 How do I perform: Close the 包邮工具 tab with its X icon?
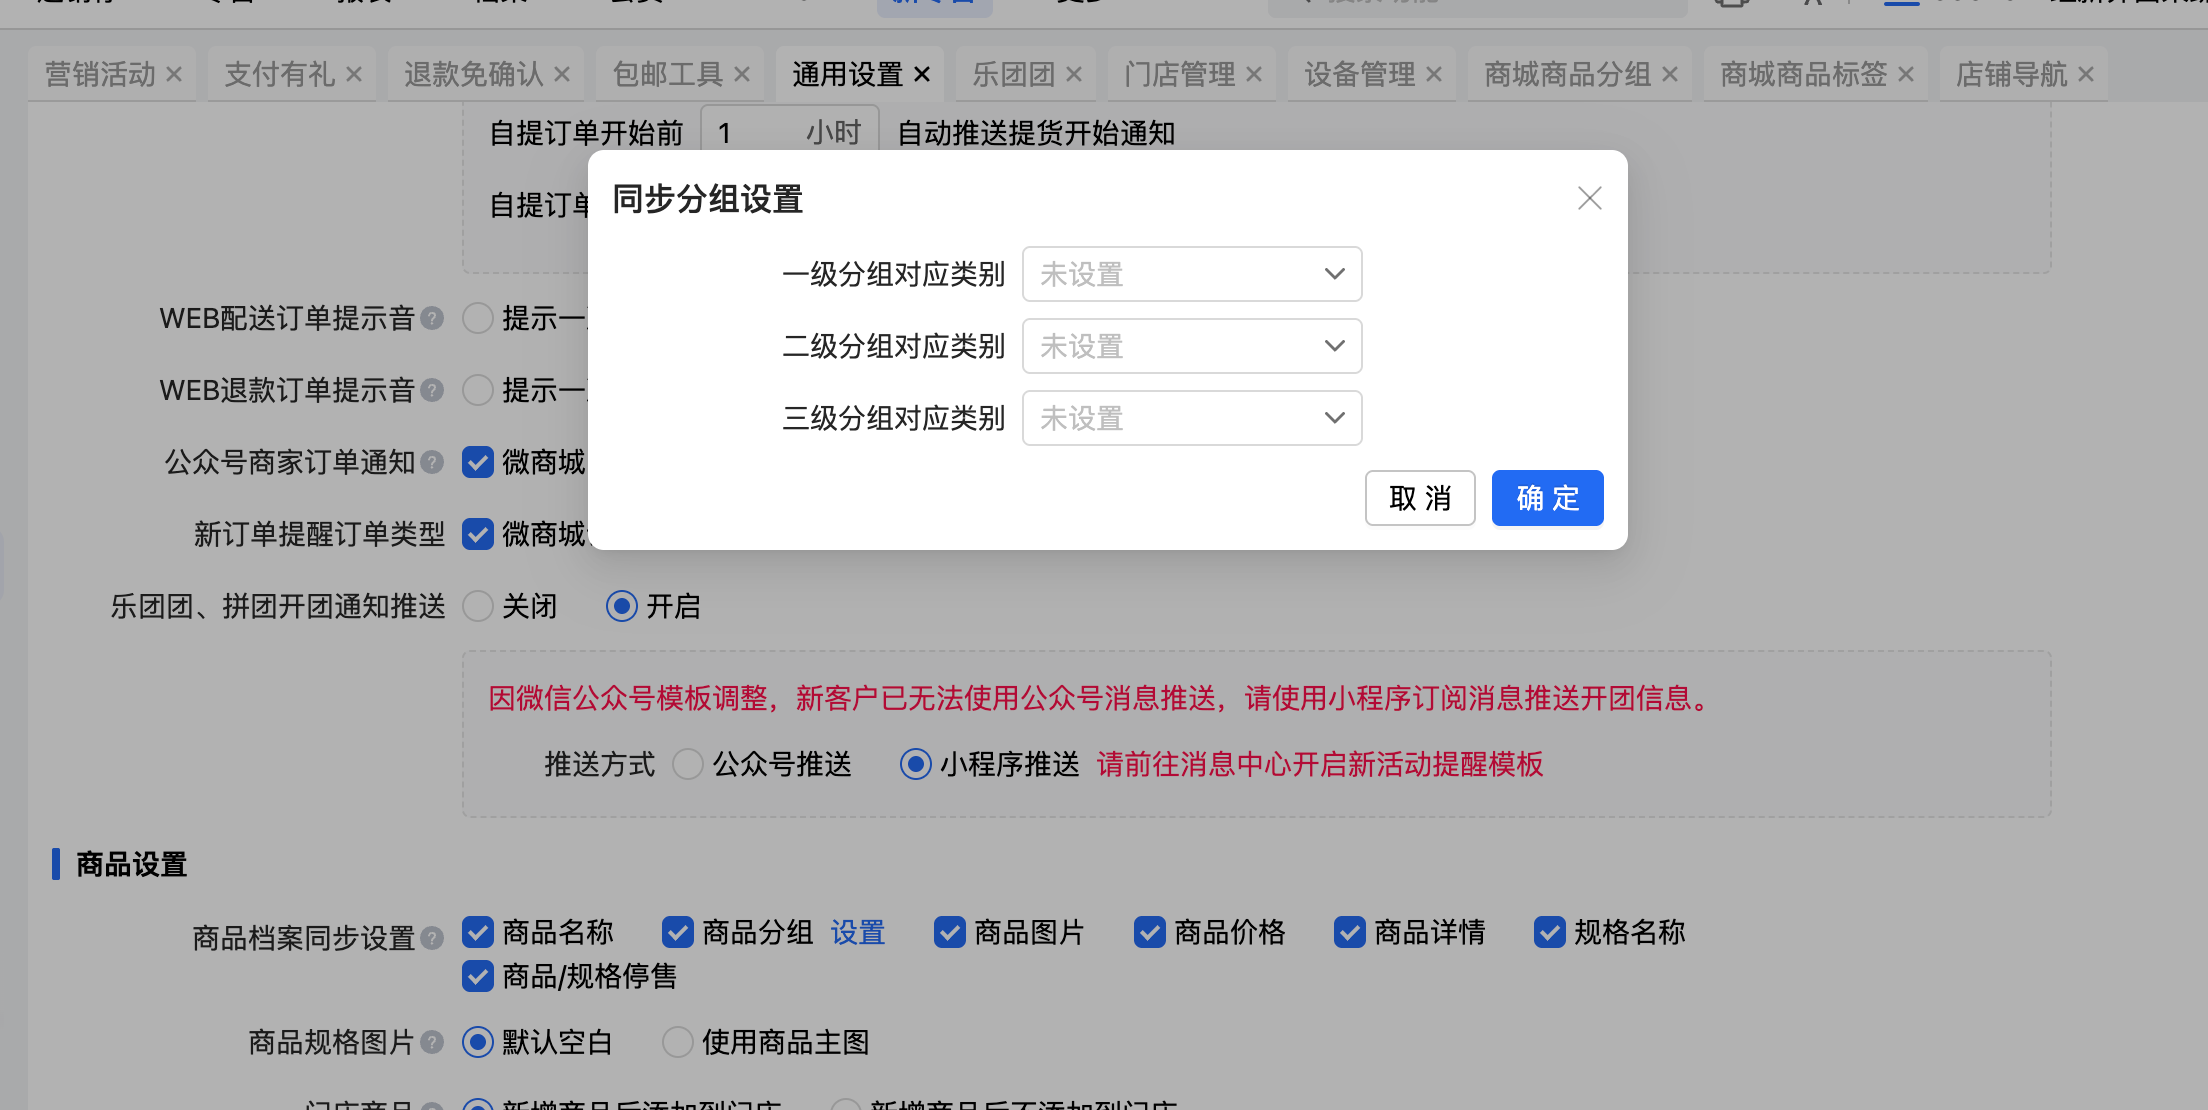coord(742,74)
